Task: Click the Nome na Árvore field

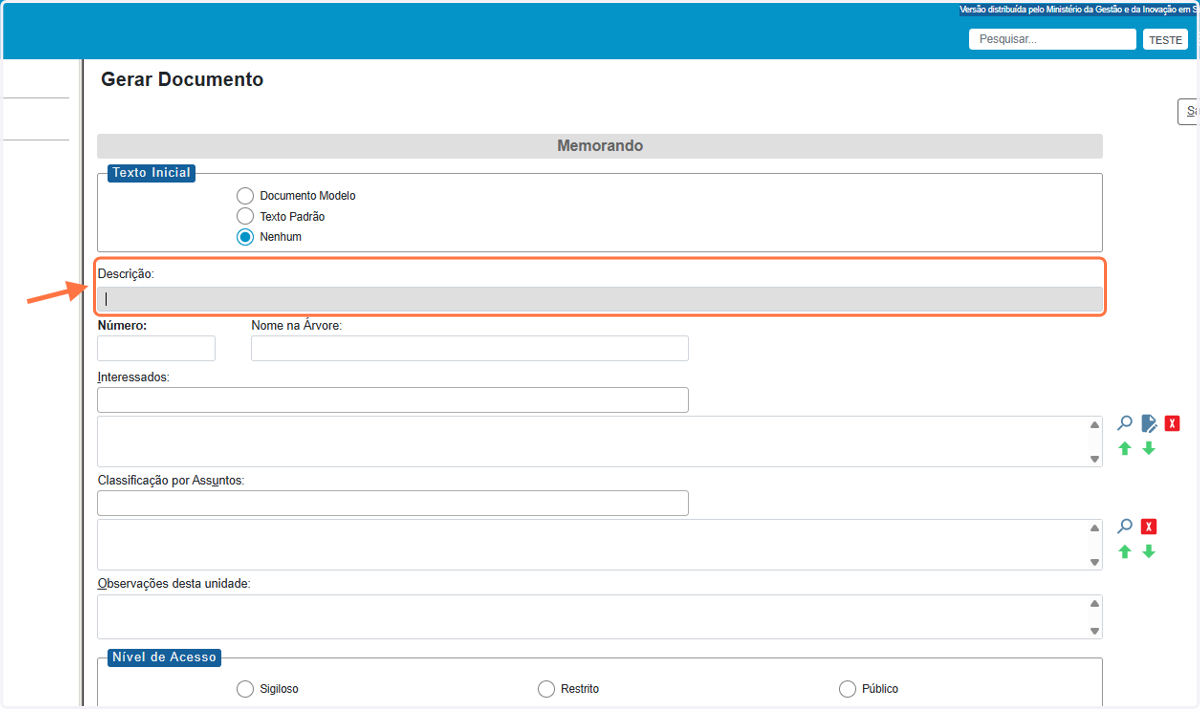Action: tap(470, 348)
